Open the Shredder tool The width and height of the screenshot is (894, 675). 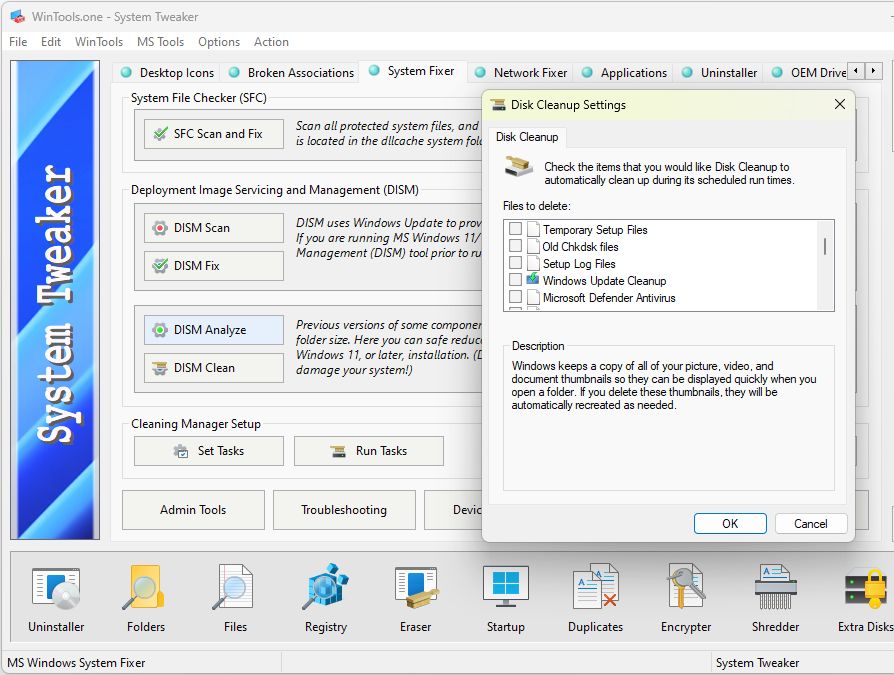click(775, 599)
